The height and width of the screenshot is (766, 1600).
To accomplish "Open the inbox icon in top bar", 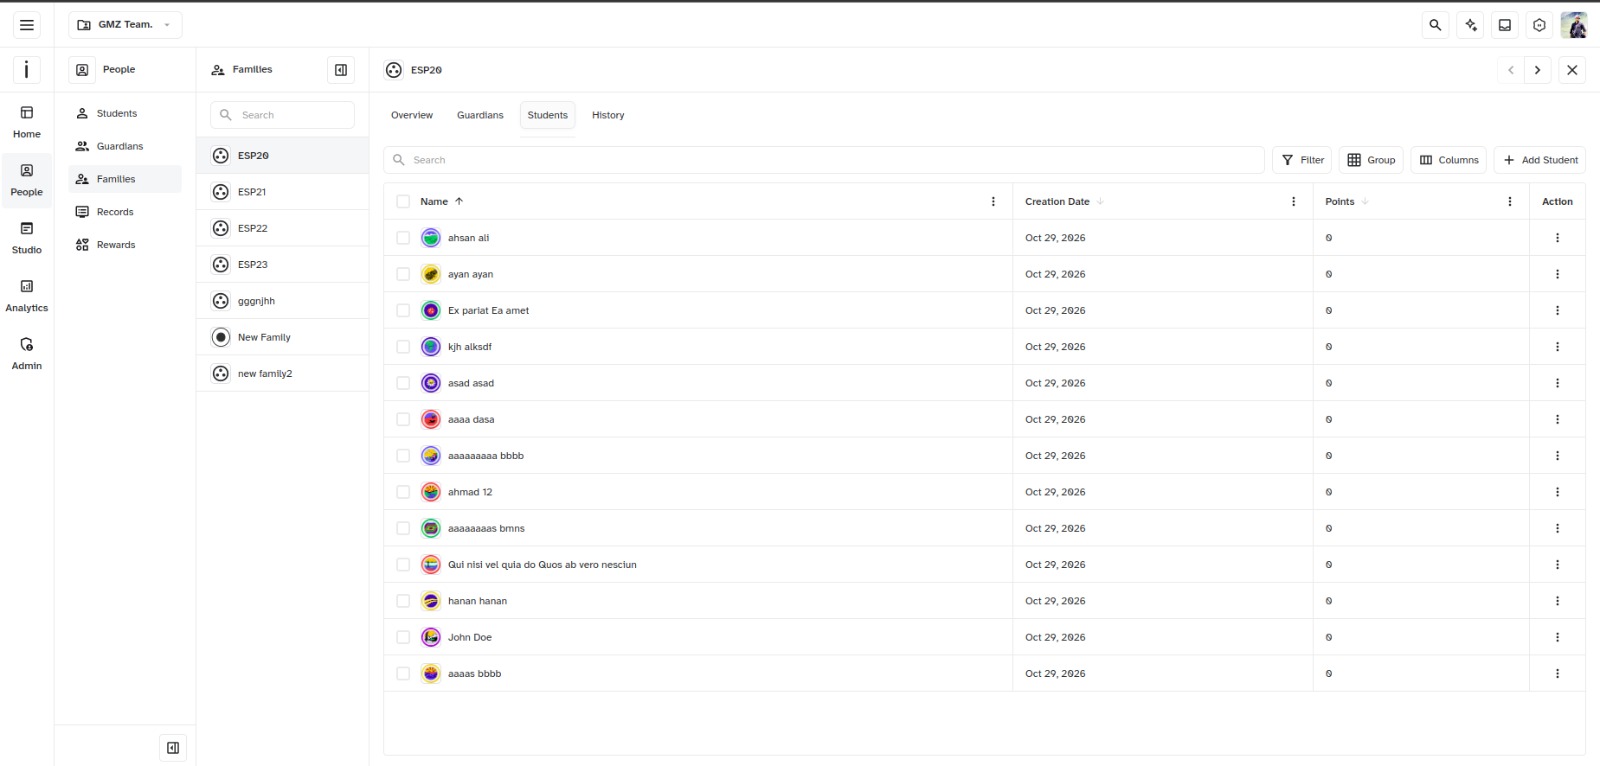I will click(x=1505, y=25).
